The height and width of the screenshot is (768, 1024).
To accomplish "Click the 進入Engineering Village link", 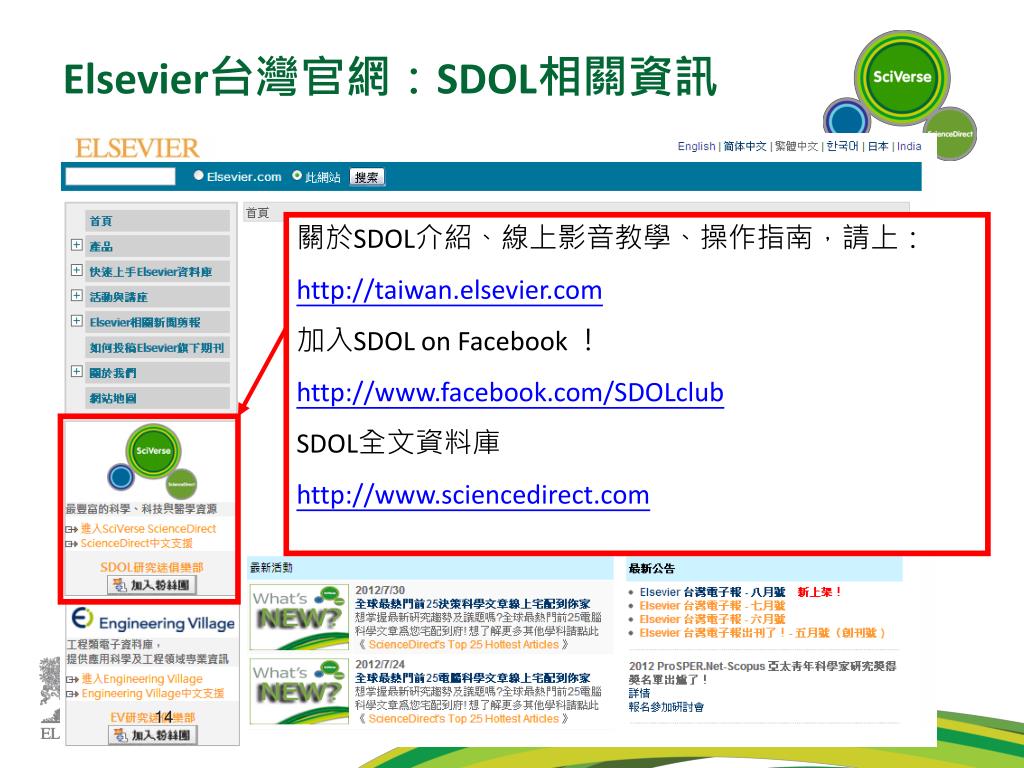I will (x=142, y=679).
